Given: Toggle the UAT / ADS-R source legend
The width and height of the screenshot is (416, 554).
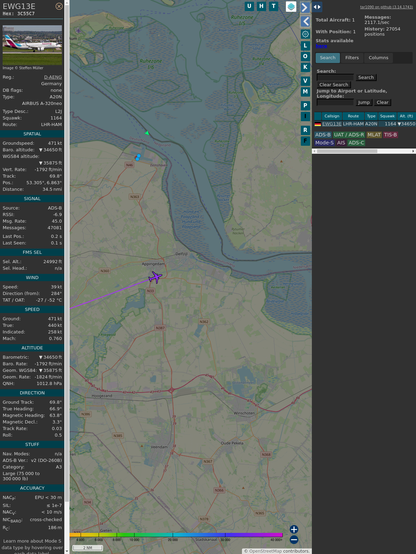Looking at the screenshot, I should point(349,135).
